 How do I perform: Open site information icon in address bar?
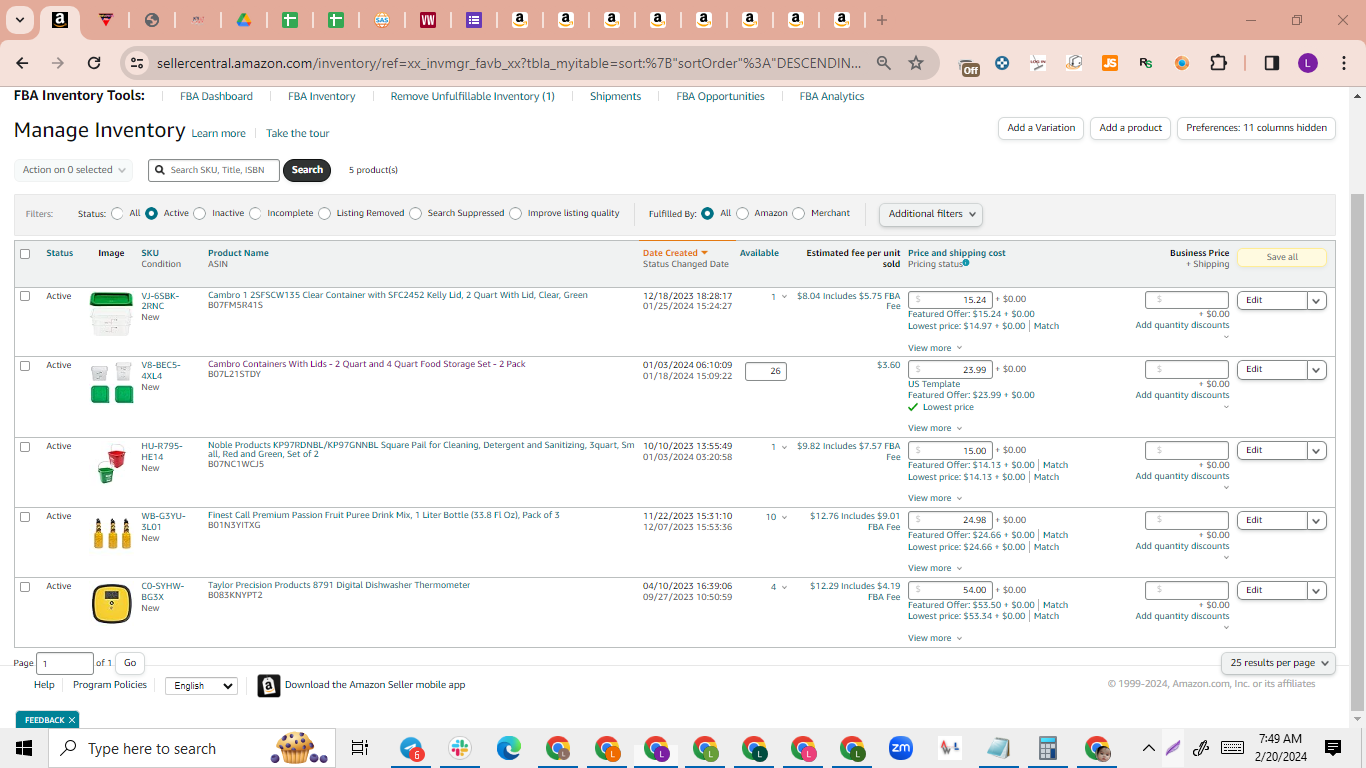point(138,63)
